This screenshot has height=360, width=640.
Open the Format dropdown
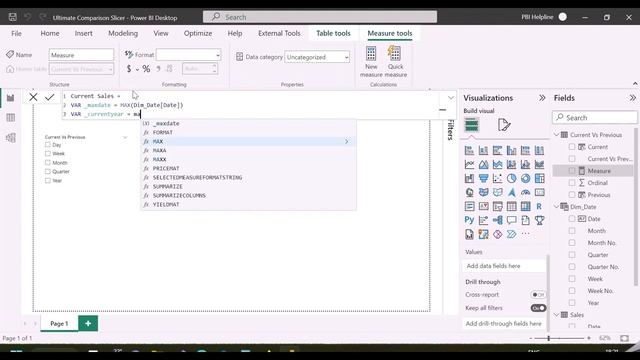click(188, 55)
